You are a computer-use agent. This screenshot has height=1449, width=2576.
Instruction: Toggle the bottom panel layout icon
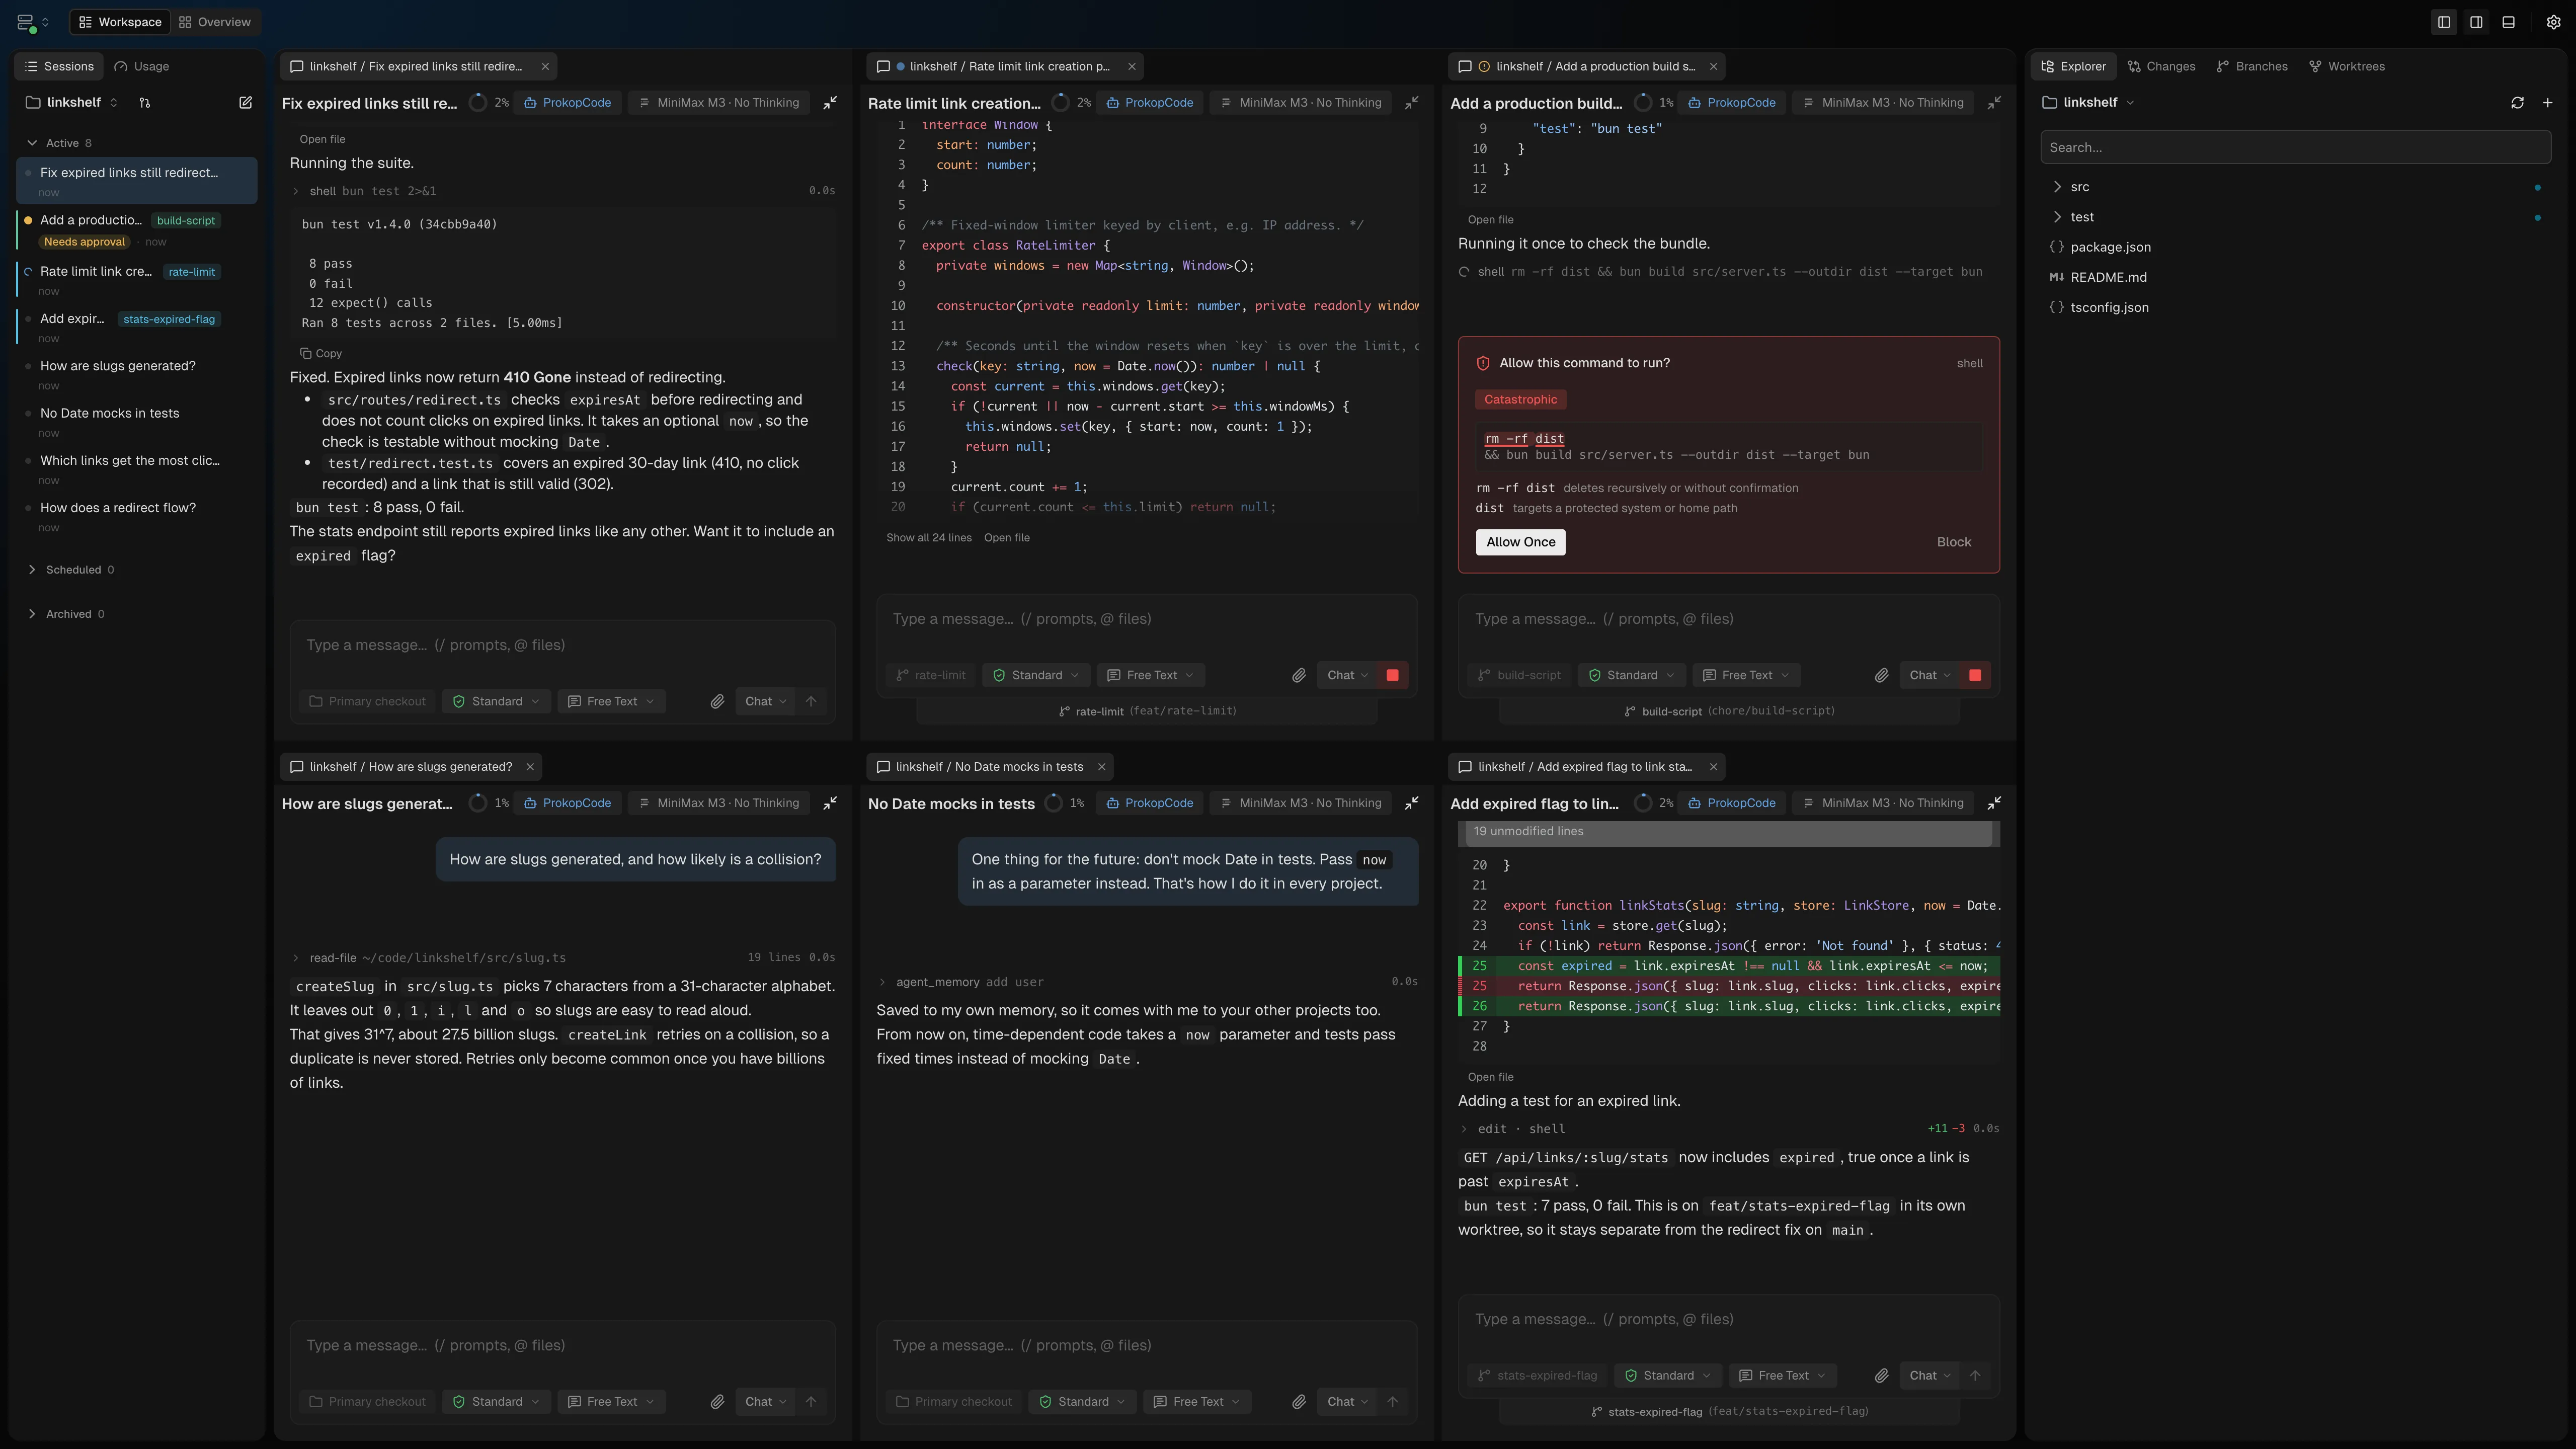pyautogui.click(x=2508, y=22)
